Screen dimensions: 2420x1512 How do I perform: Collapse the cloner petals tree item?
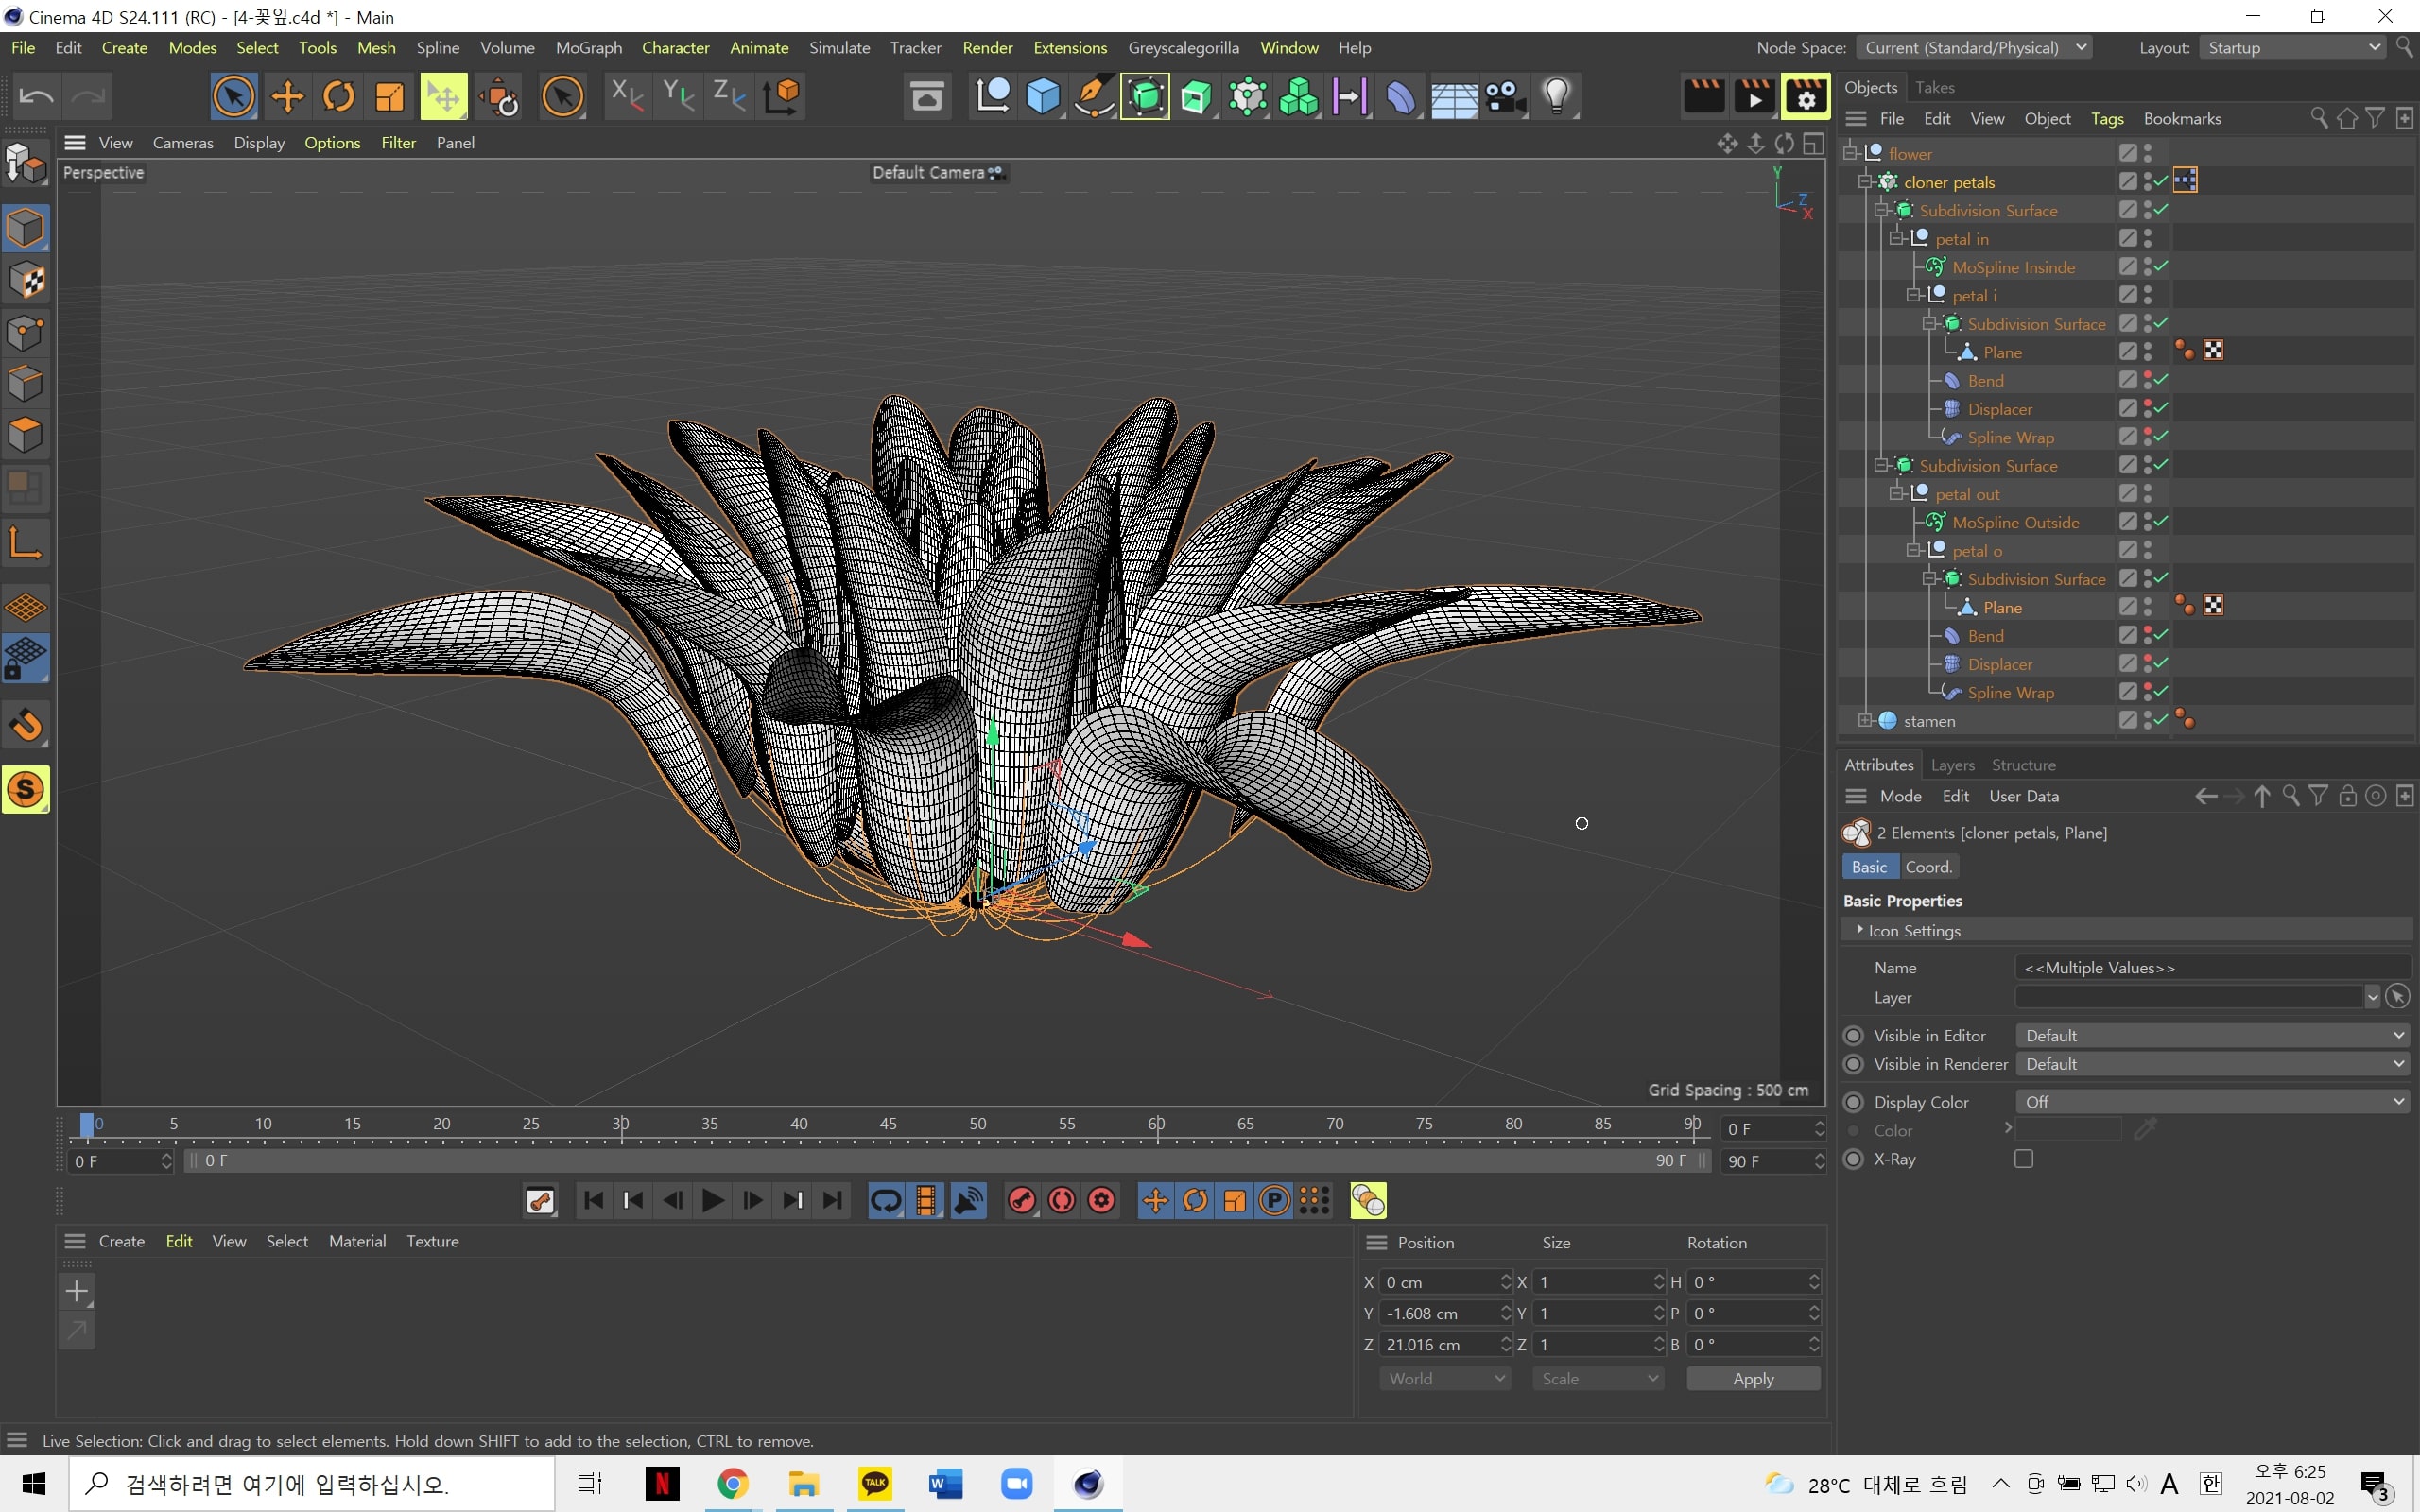coord(1864,182)
